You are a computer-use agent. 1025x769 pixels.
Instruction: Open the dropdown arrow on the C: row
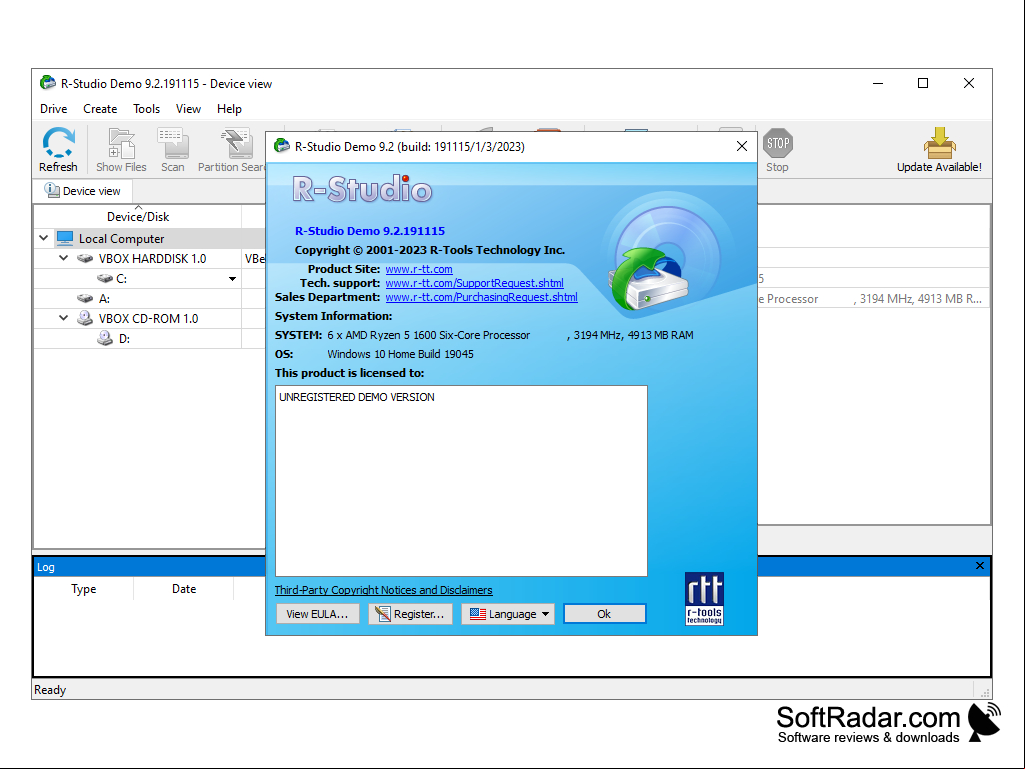232,279
